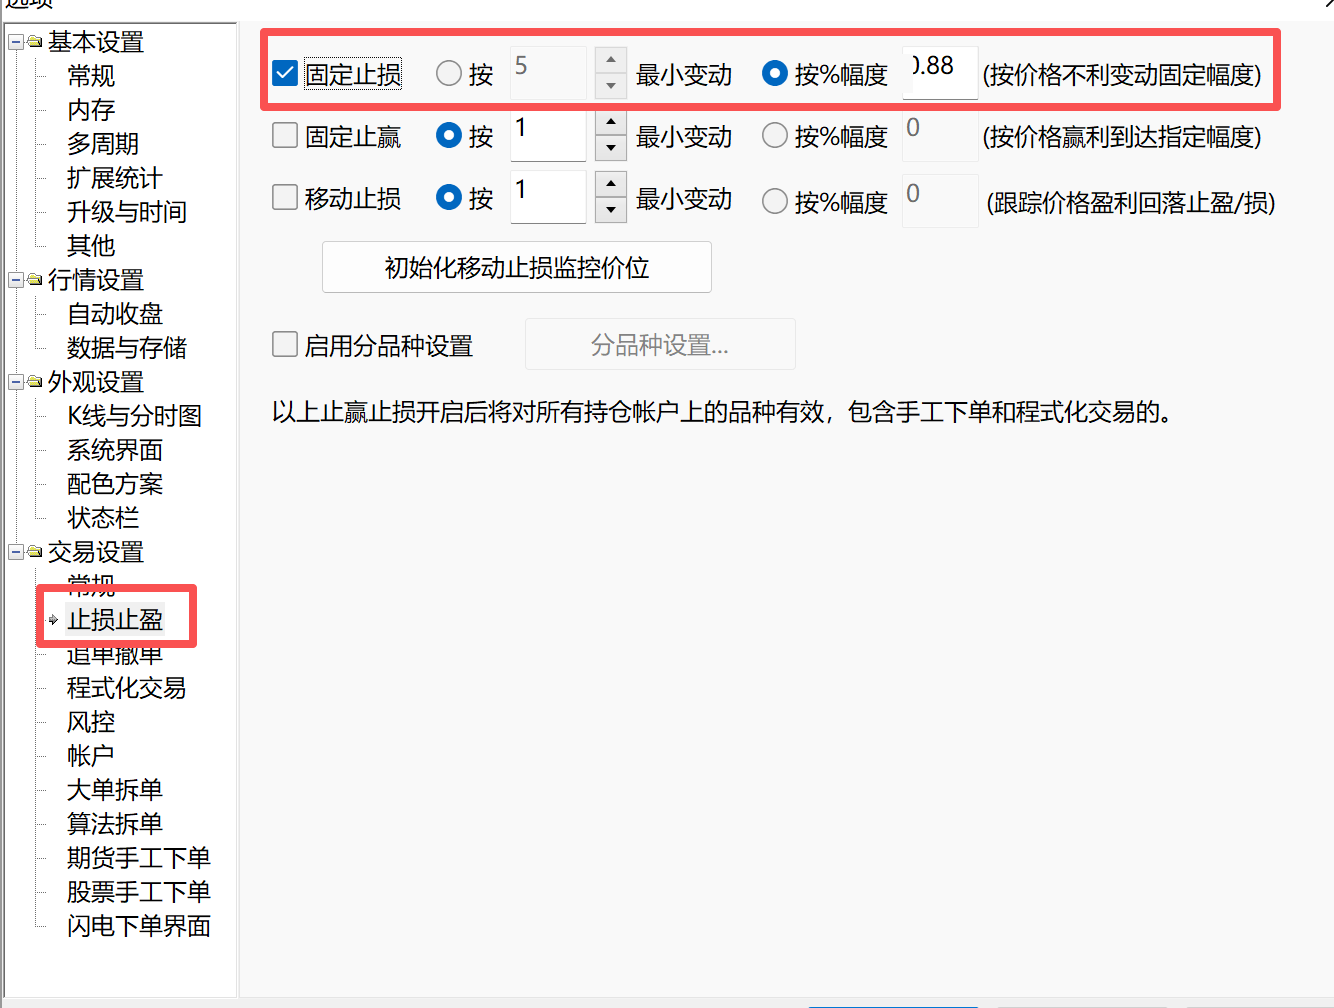The image size is (1334, 1008).
Task: Click the 外观设置 folder icon
Action: click(x=35, y=382)
